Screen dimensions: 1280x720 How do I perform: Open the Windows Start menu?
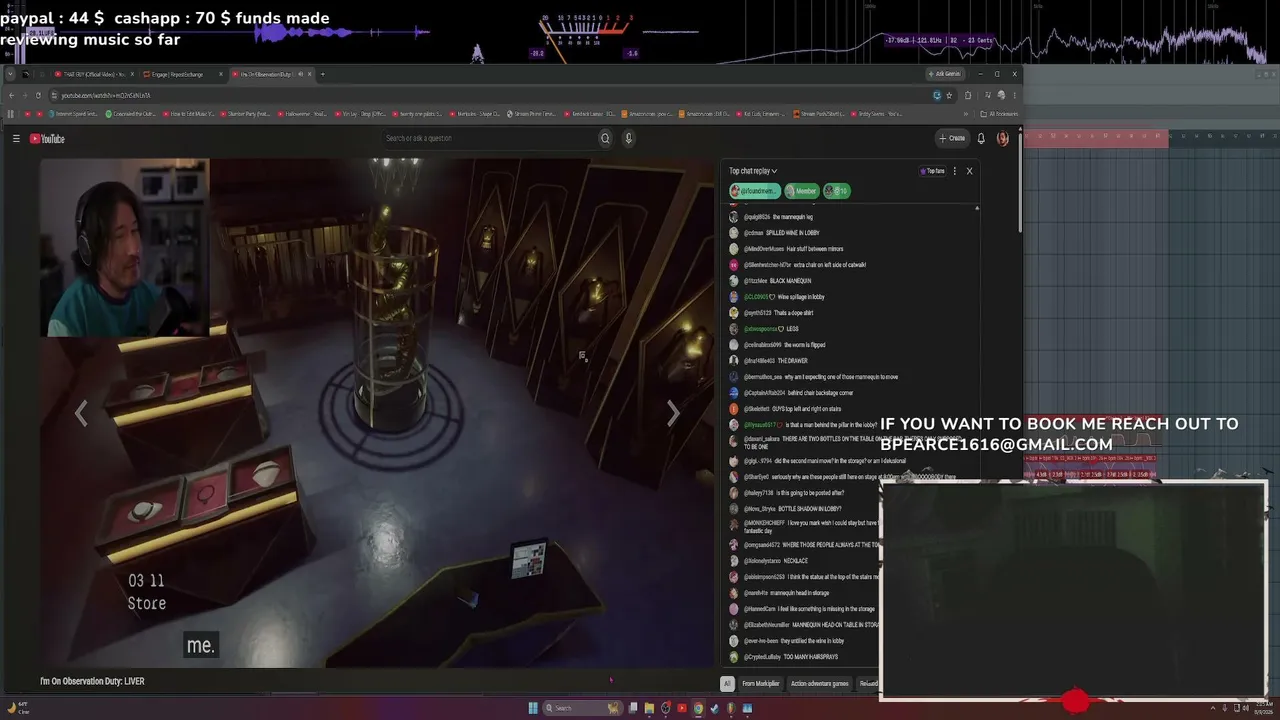coord(532,708)
